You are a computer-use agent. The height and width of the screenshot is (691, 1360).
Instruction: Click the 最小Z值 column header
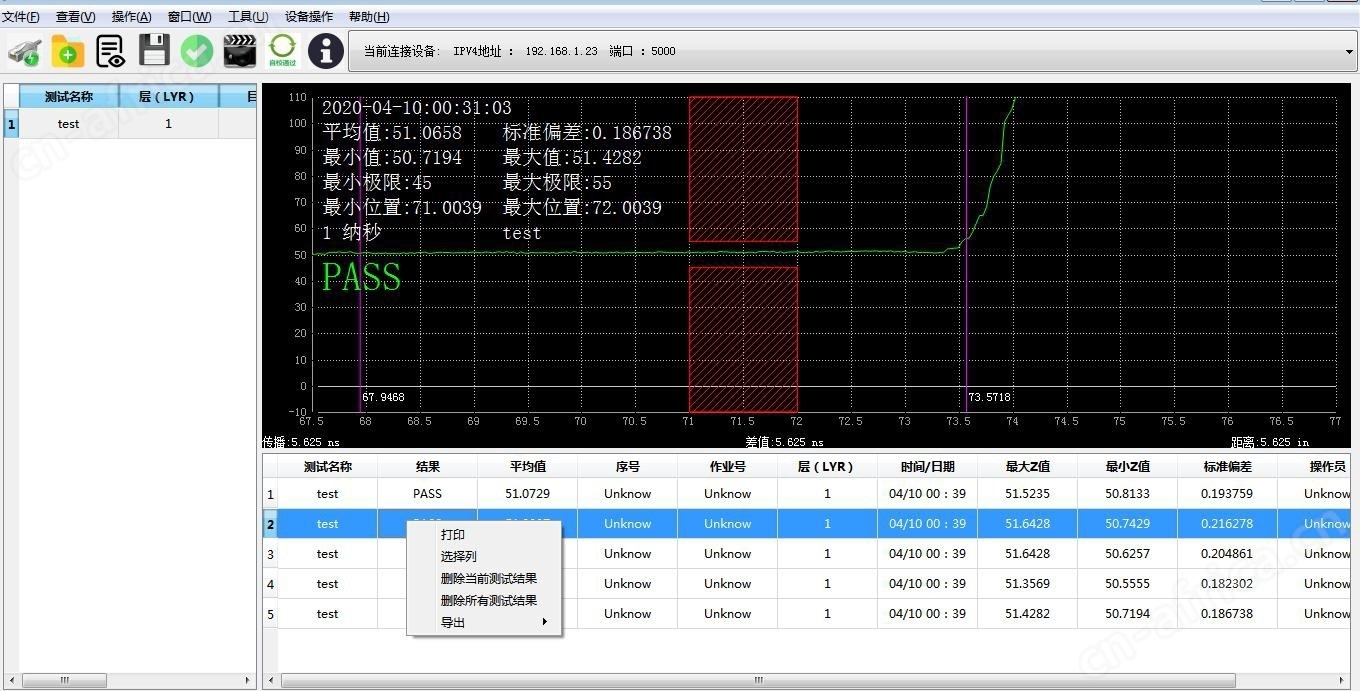tap(1127, 467)
